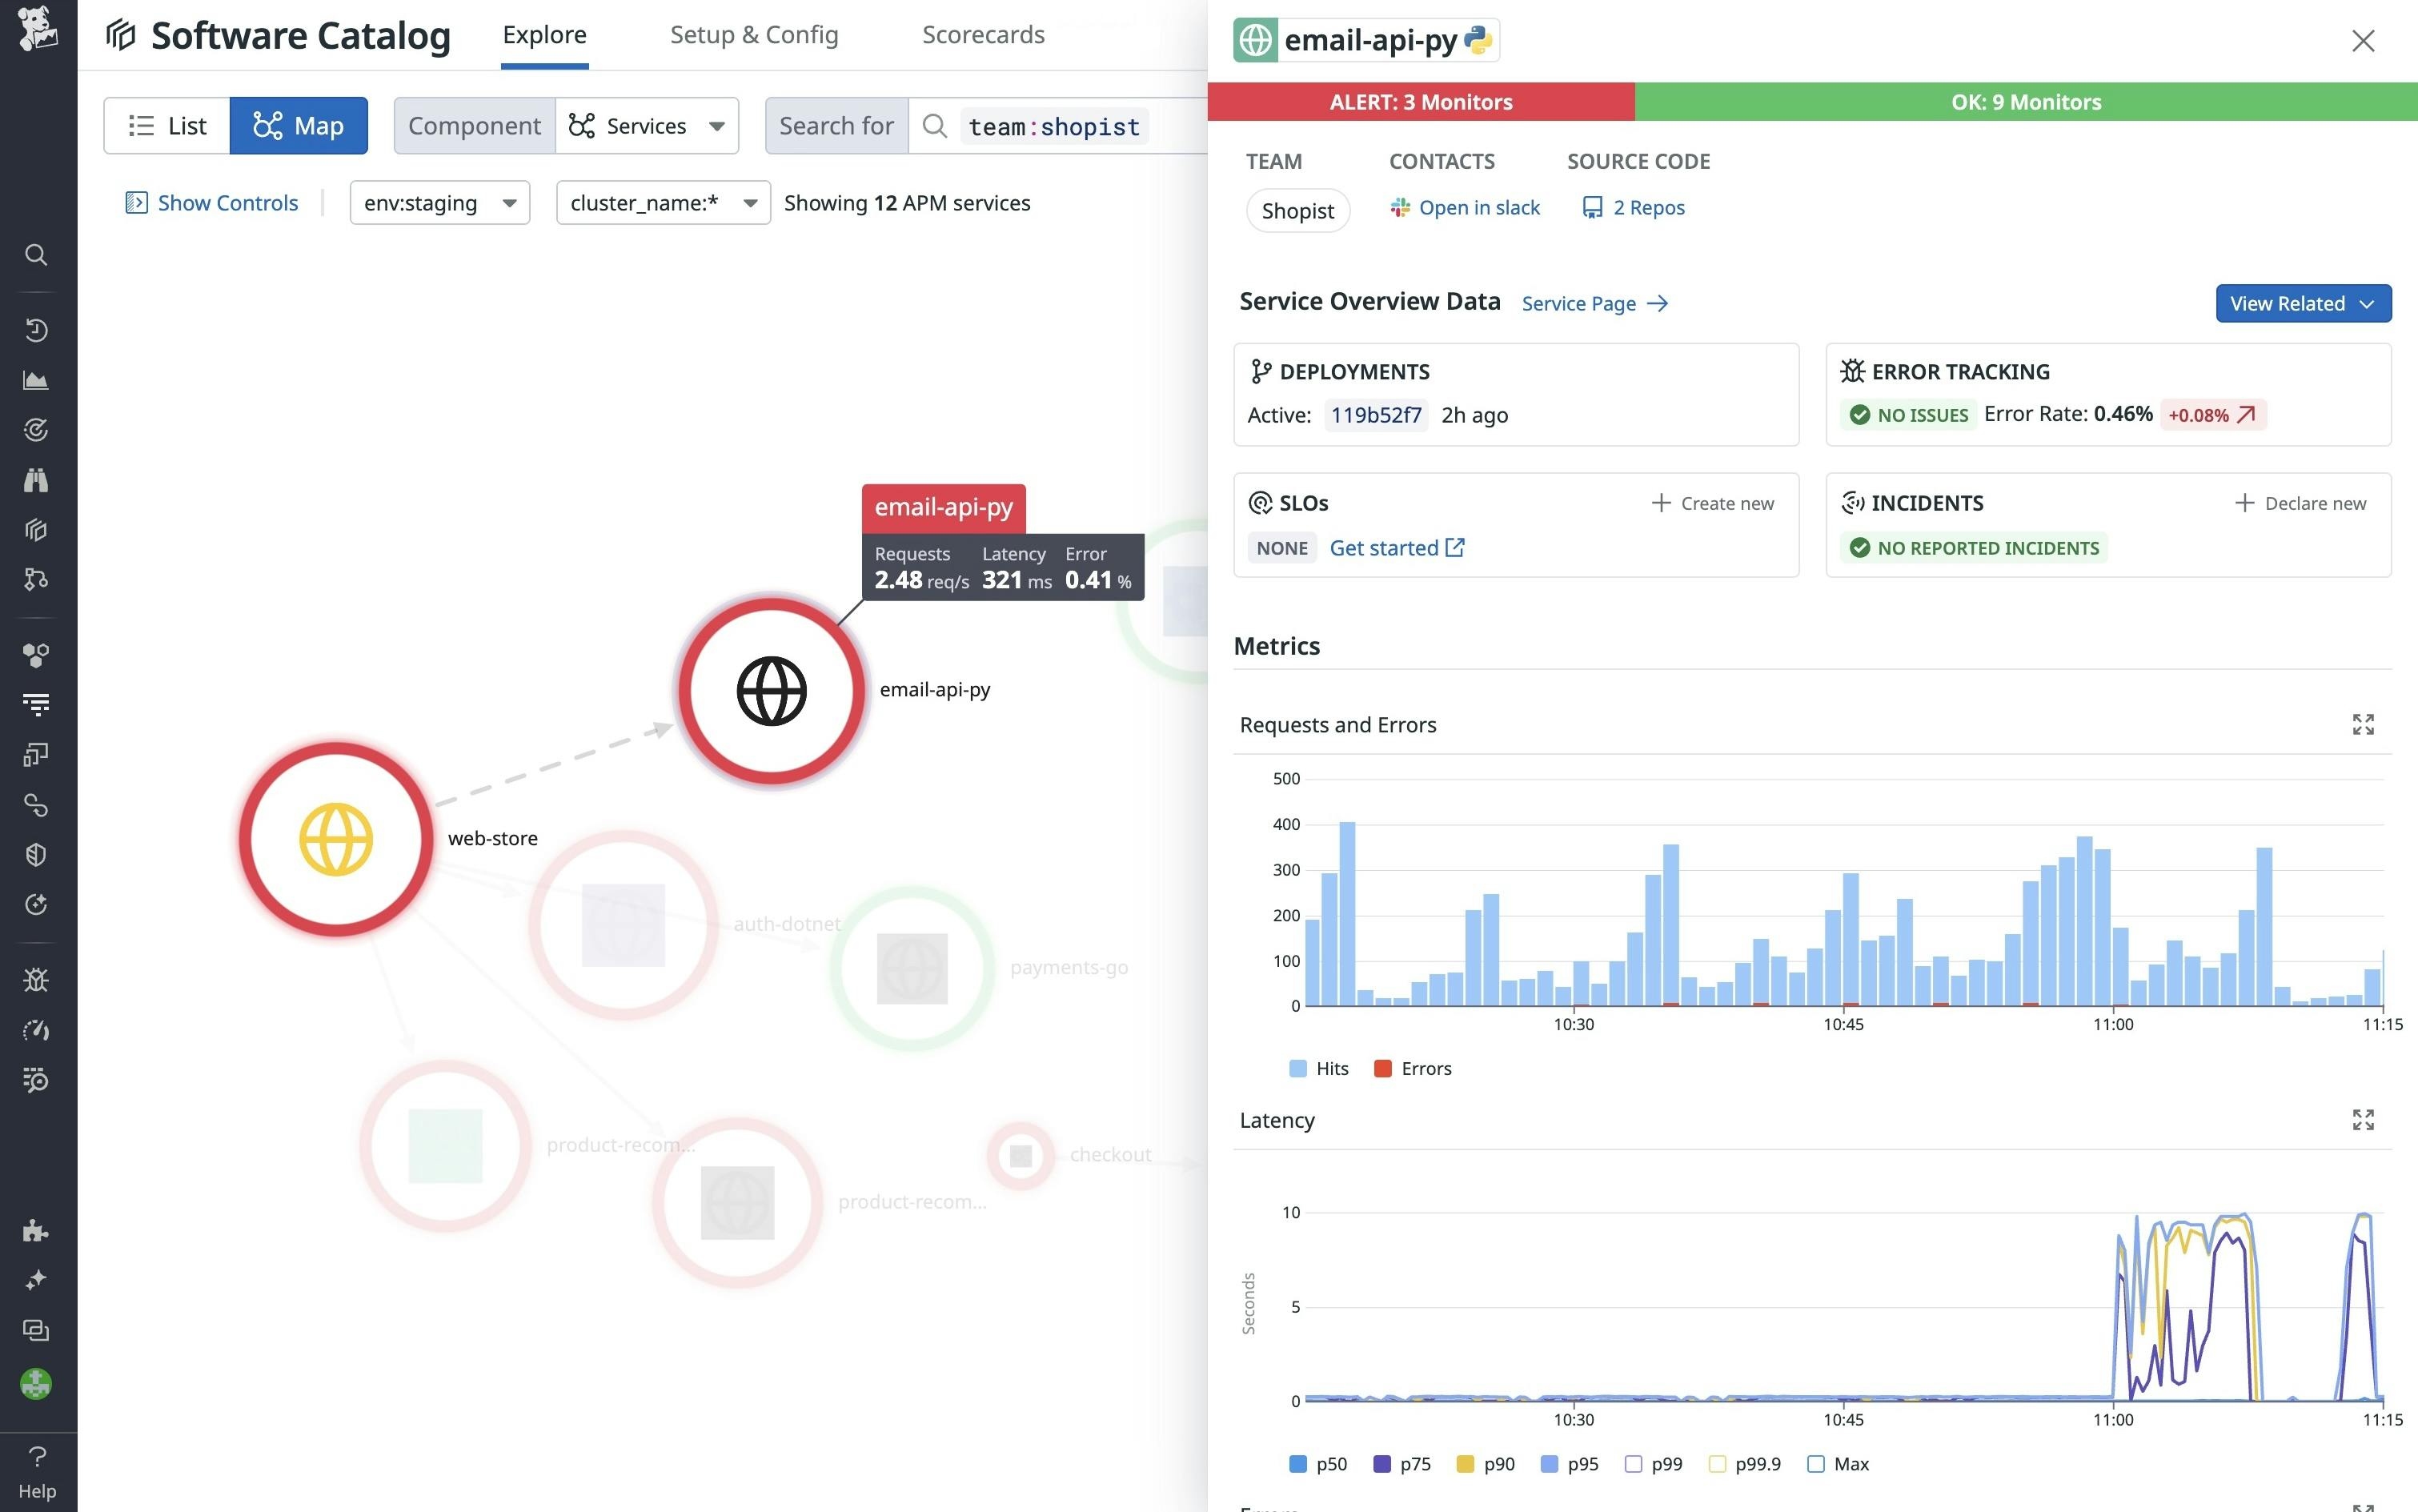Enable the Max latency series checkbox
The width and height of the screenshot is (2418, 1512).
tap(1817, 1463)
